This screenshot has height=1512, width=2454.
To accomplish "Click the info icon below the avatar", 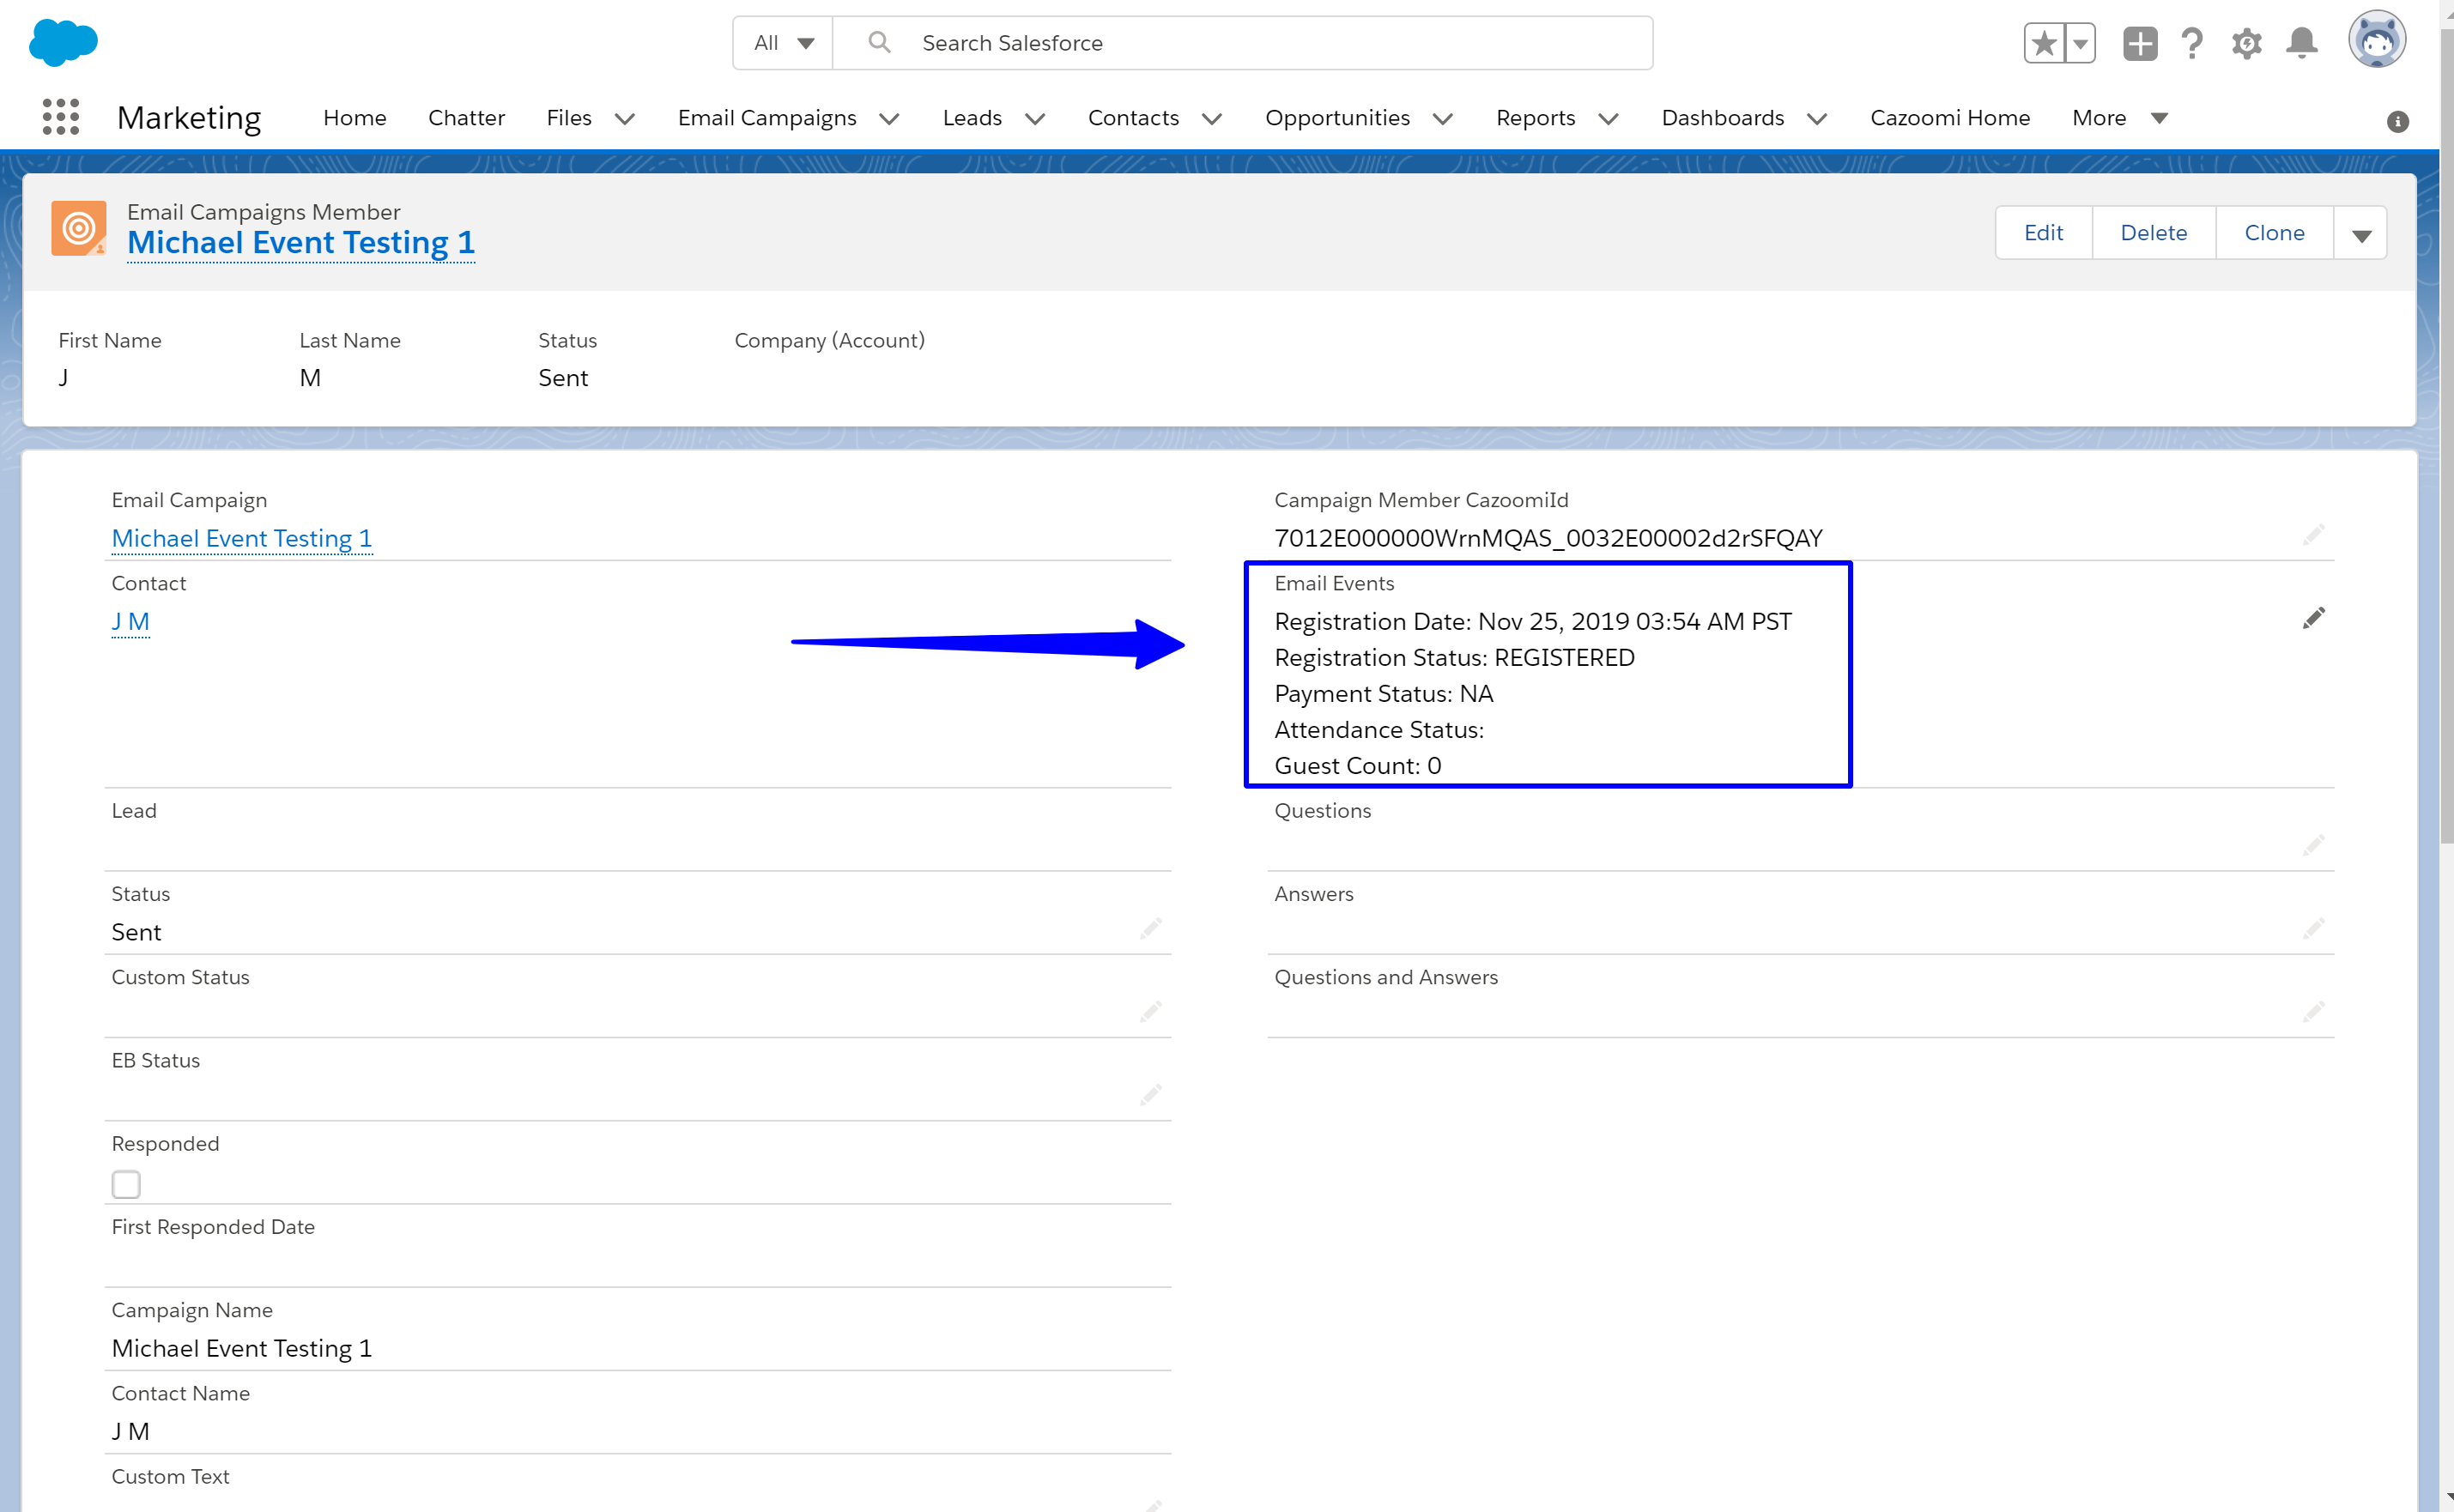I will (2397, 121).
